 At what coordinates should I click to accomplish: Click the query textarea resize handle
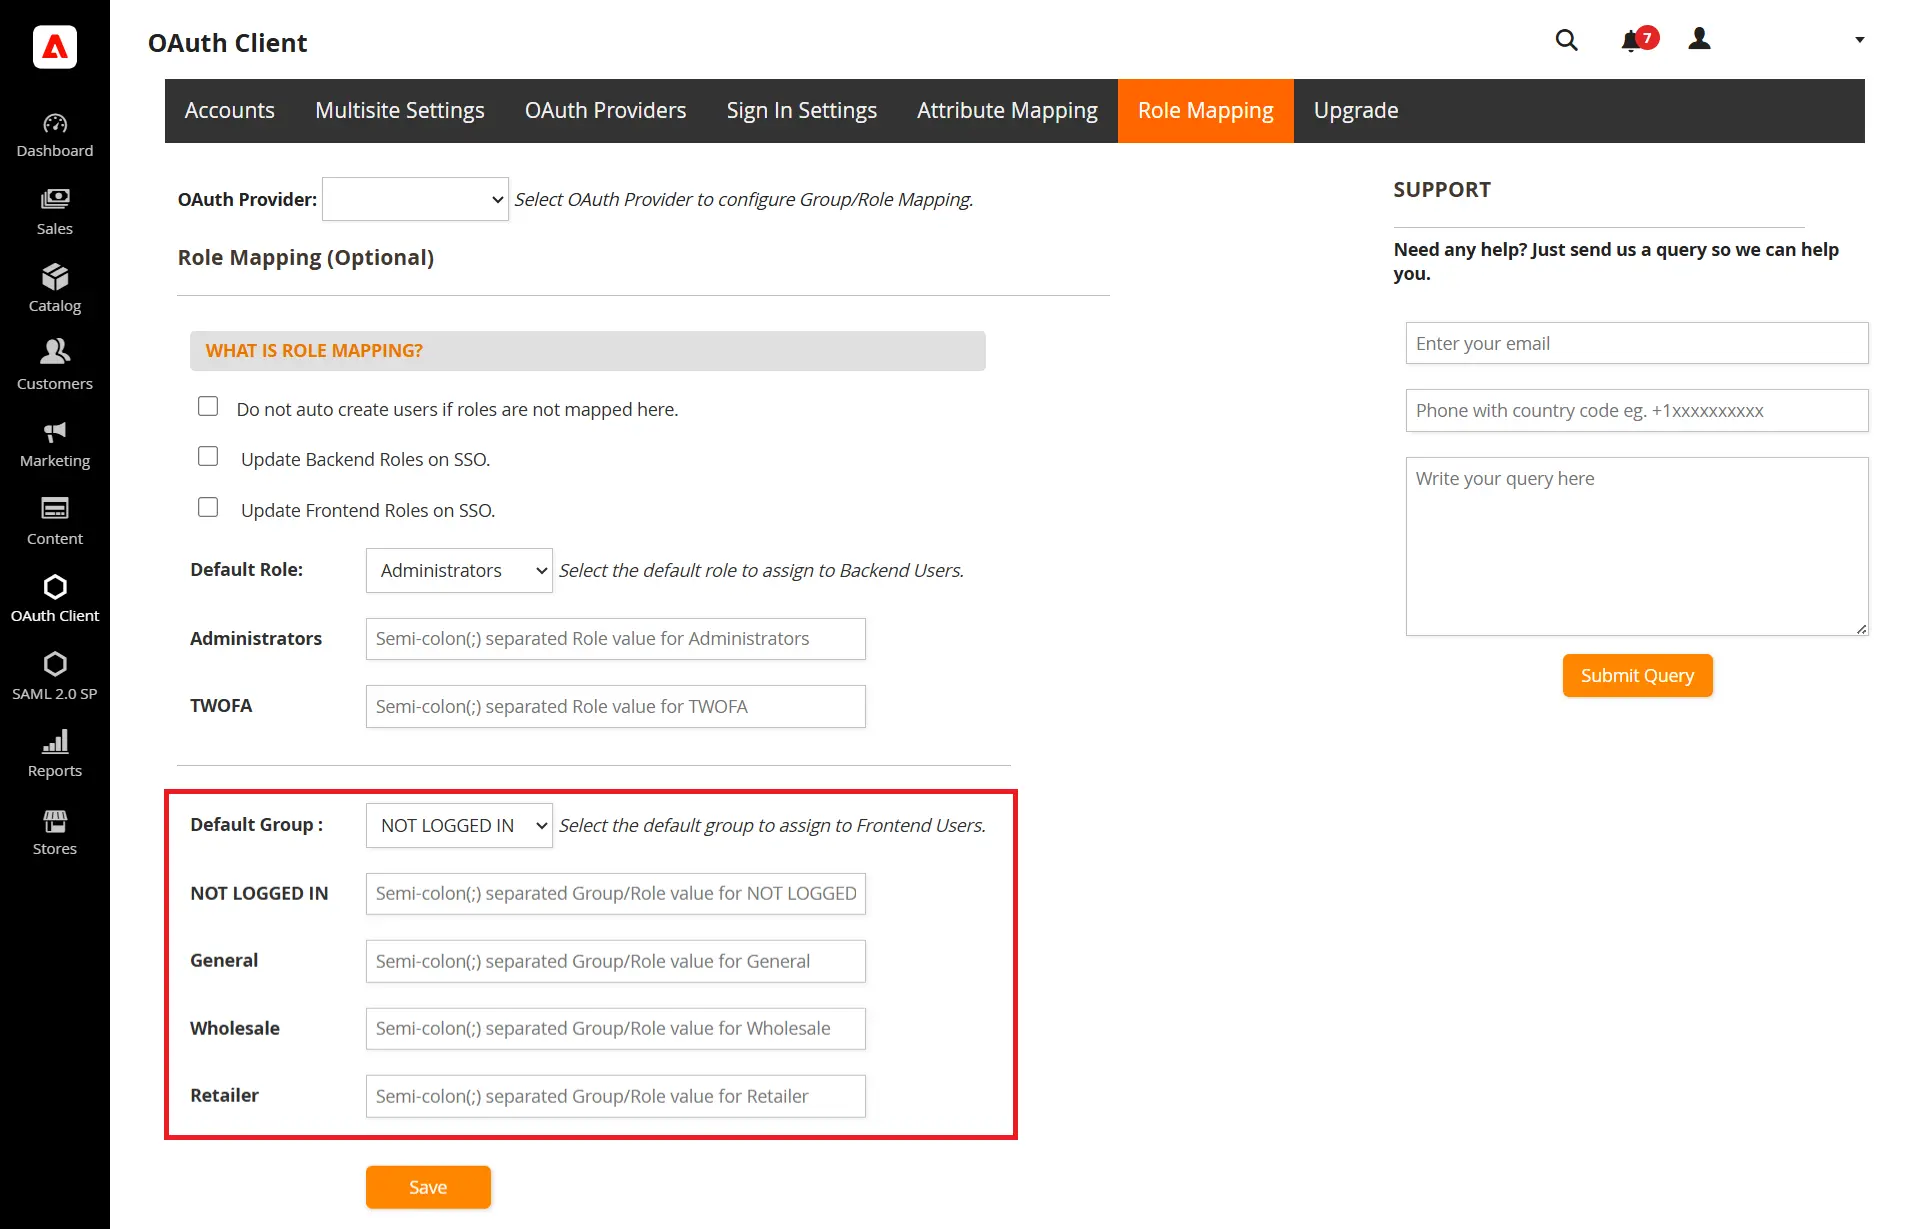tap(1861, 628)
